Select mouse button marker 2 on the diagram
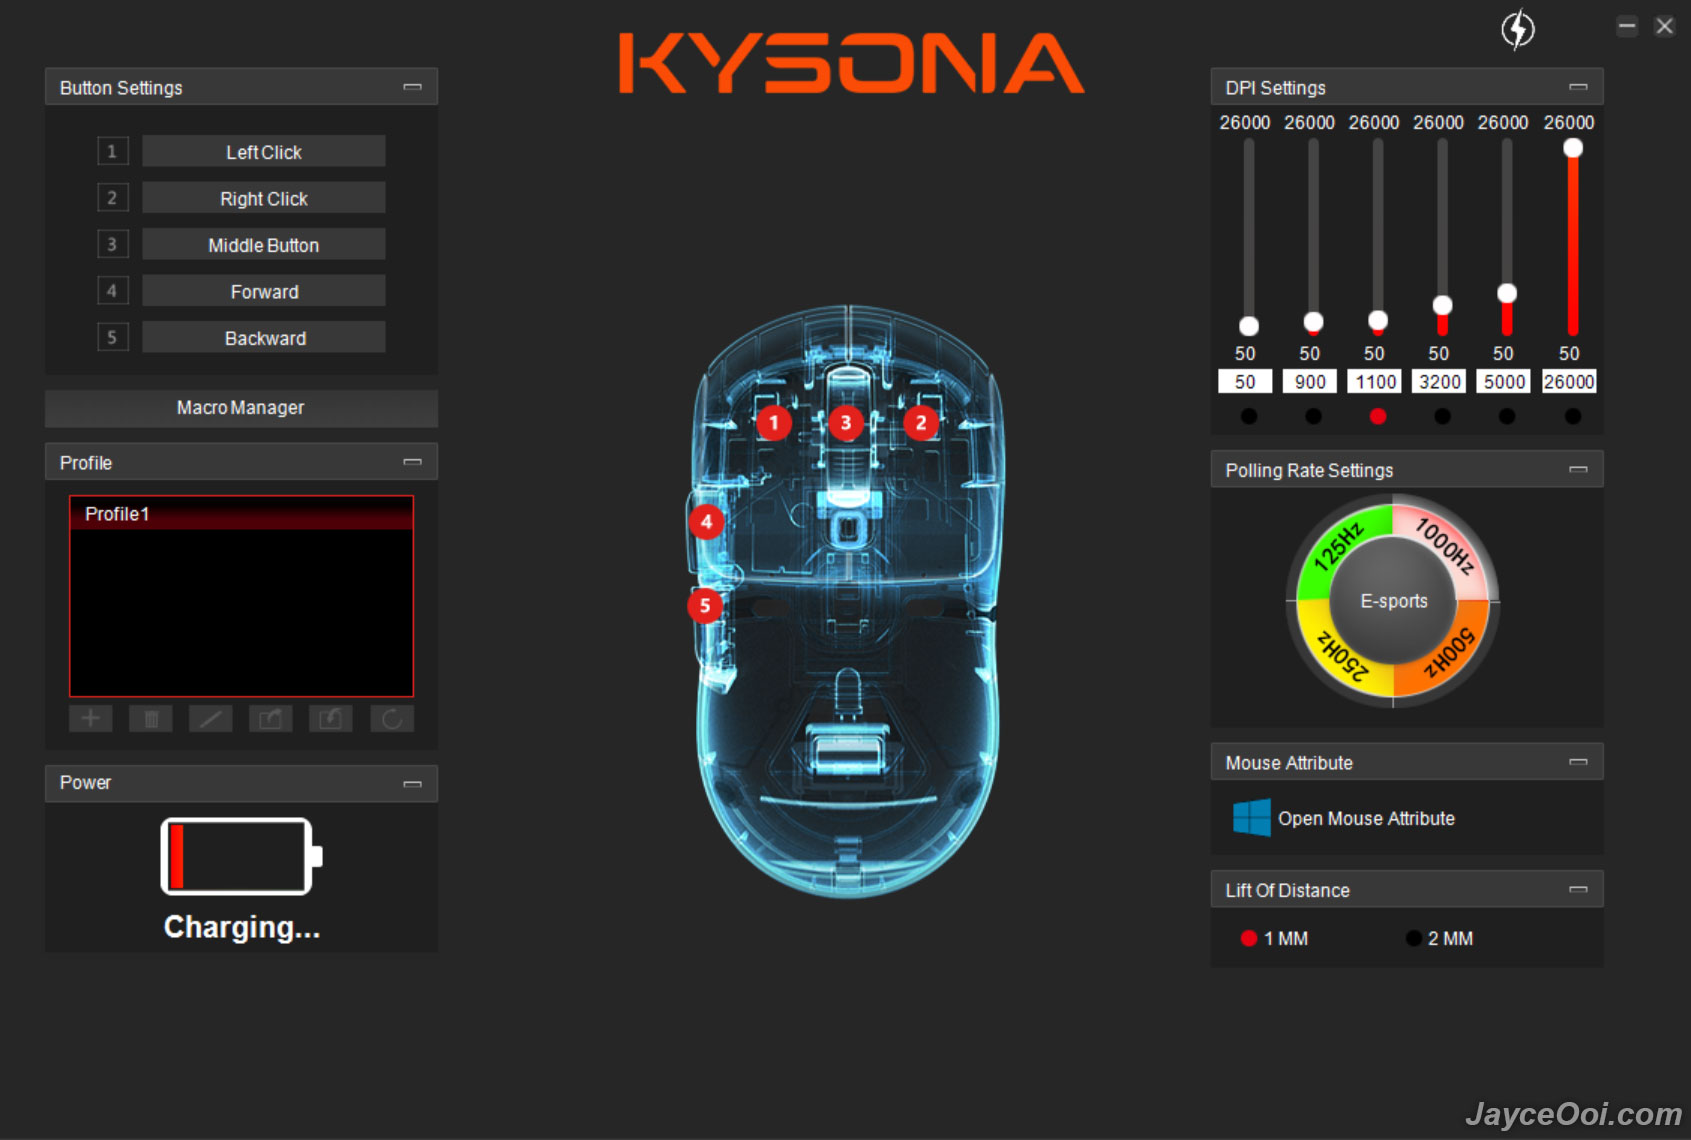Screen dimensions: 1691x1140 (x=921, y=423)
